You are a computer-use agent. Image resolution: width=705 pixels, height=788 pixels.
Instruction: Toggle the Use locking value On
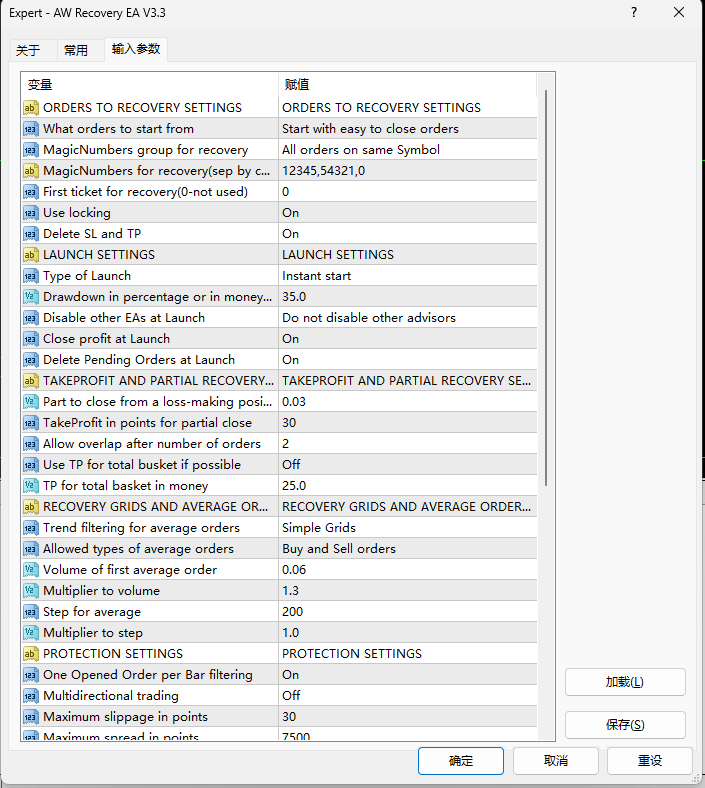click(x=408, y=213)
